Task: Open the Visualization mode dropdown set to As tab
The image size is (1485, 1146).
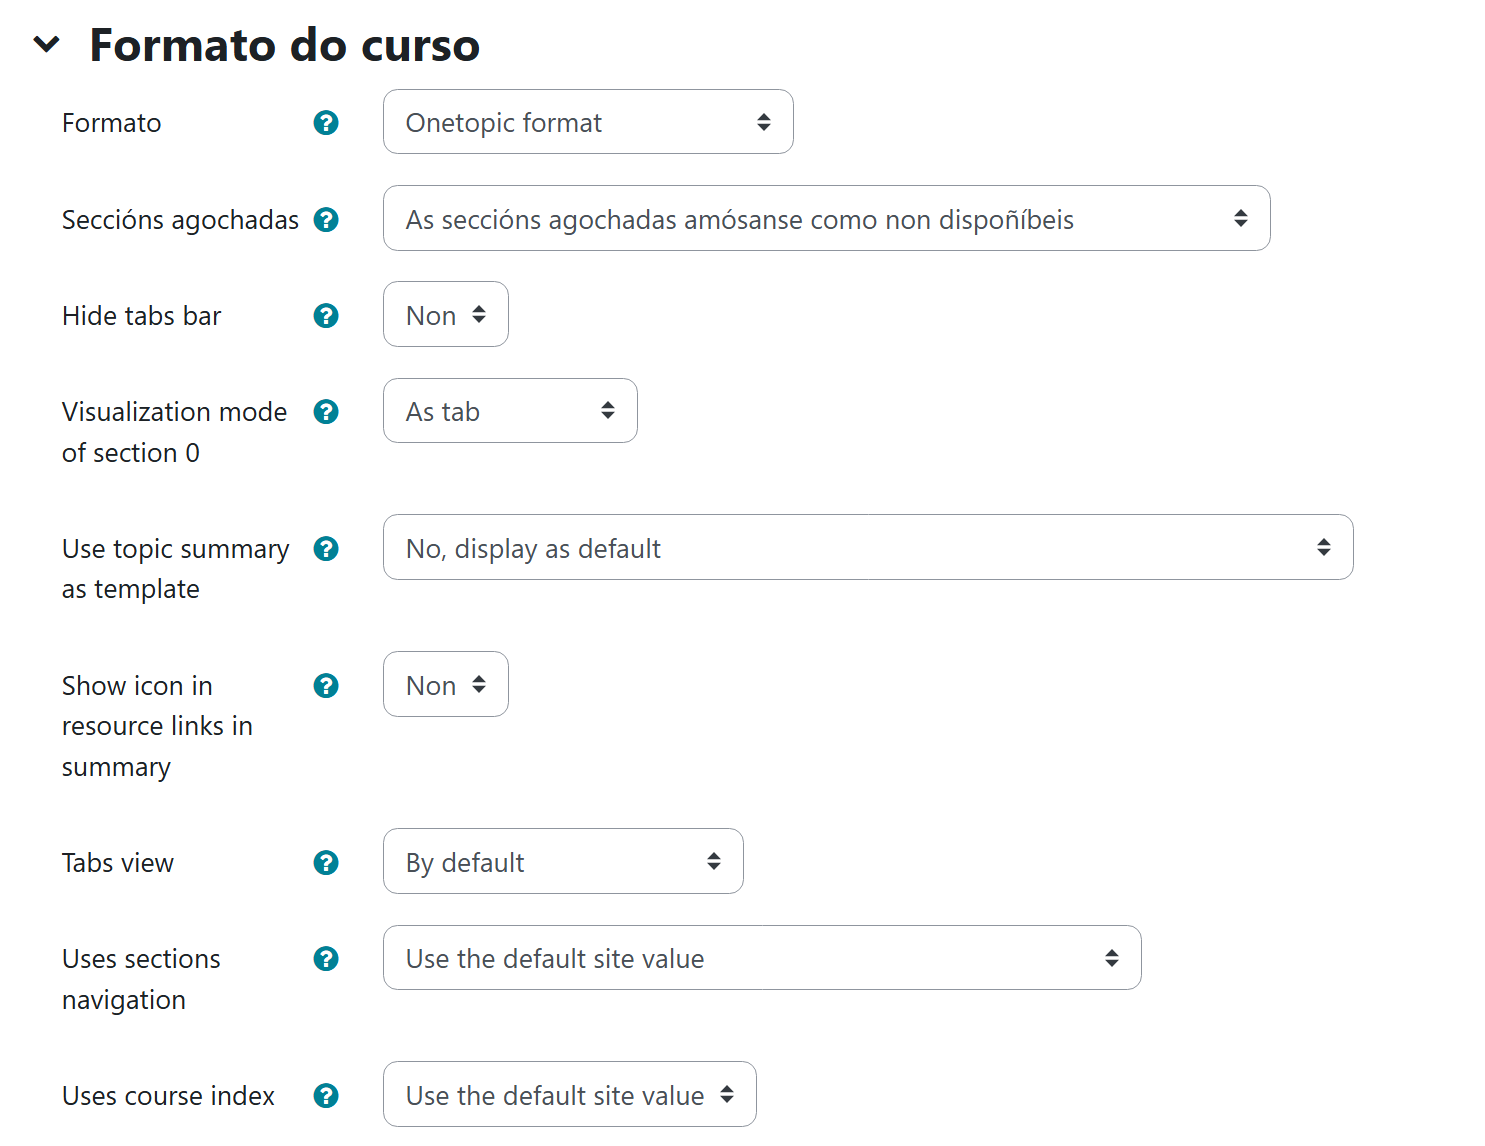Action: click(x=509, y=410)
